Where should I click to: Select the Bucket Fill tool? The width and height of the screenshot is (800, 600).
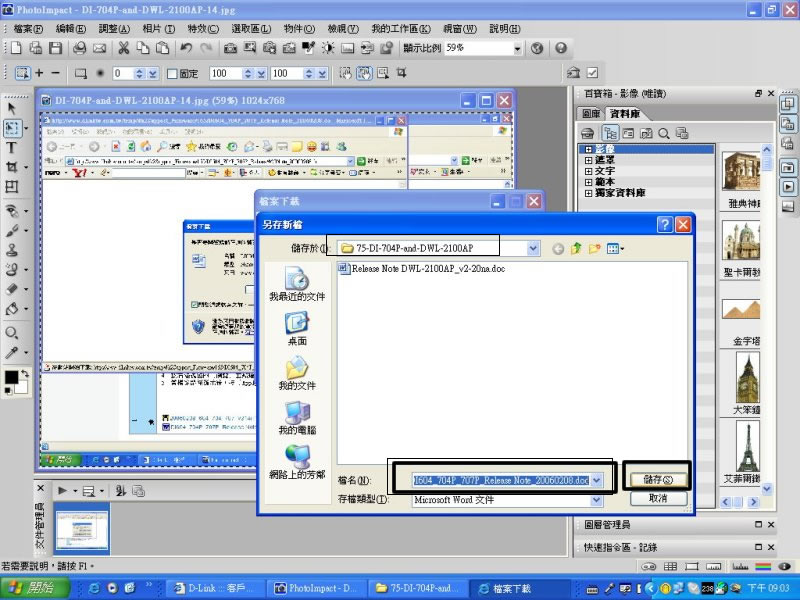tap(12, 309)
